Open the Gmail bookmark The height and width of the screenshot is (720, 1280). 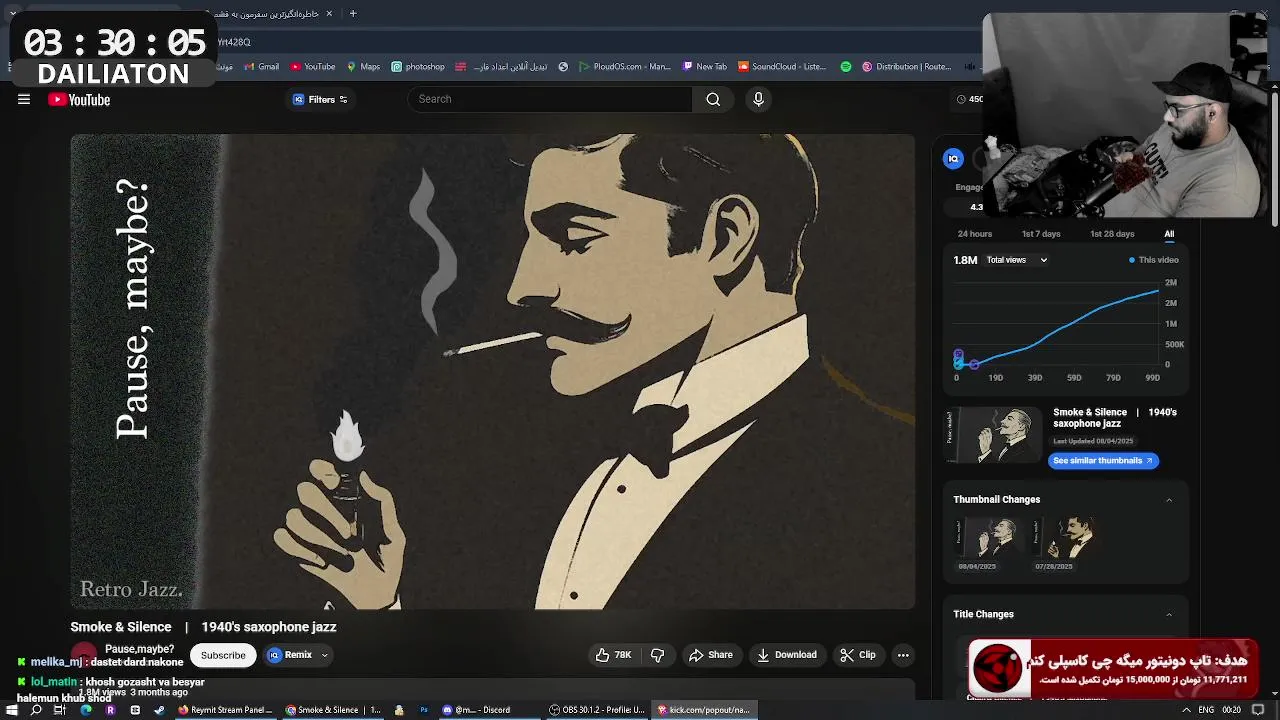(261, 67)
